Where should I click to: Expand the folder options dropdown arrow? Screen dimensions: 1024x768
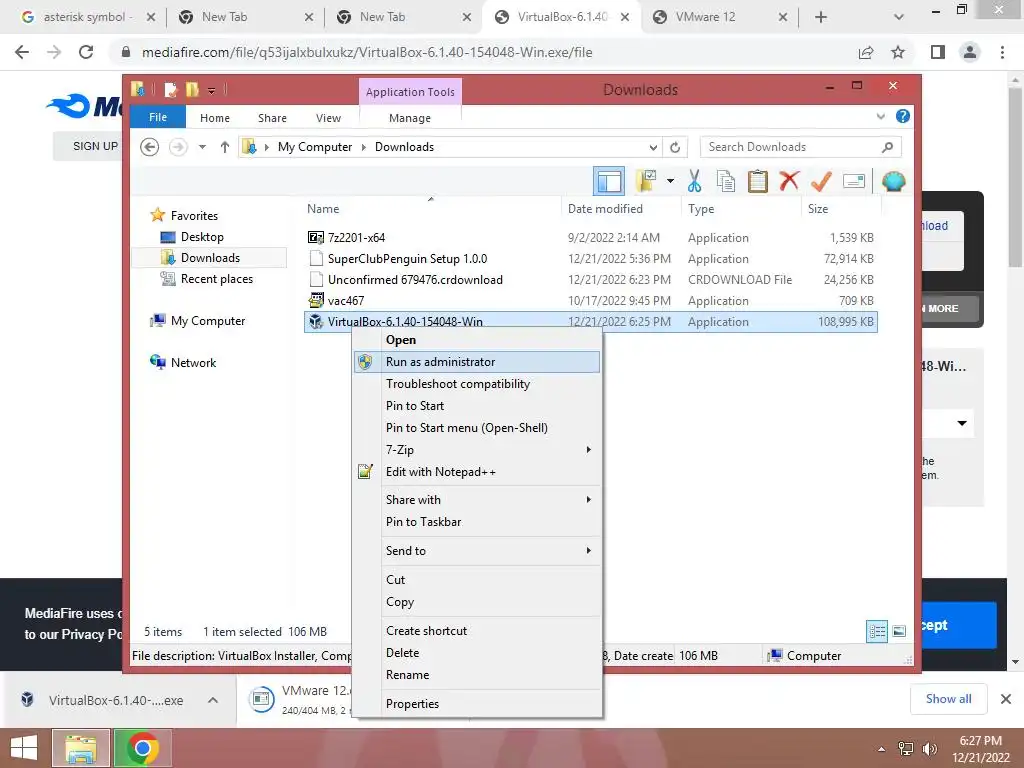pos(670,181)
